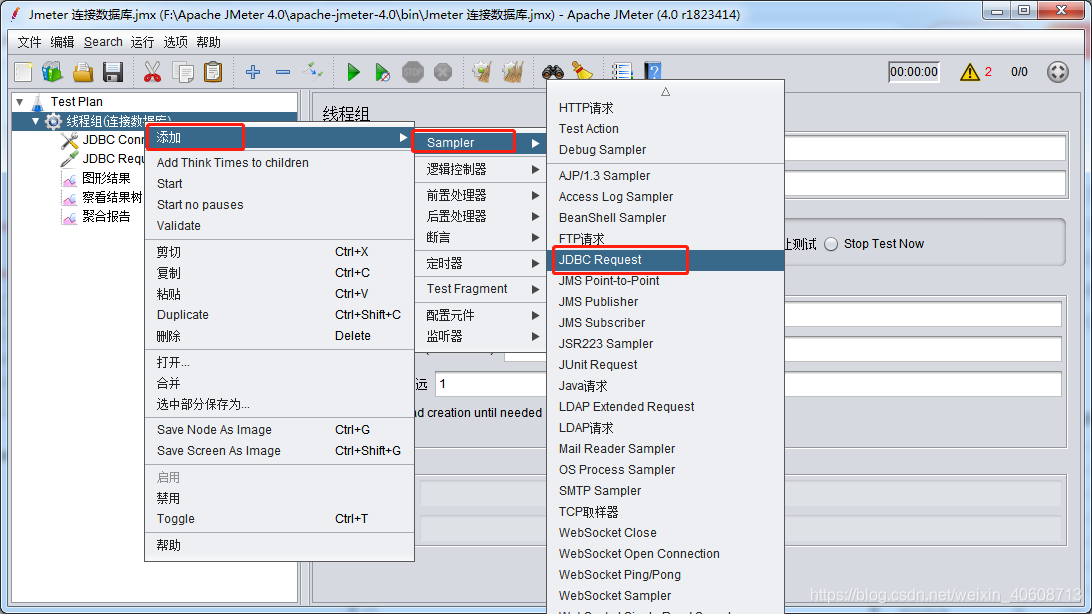This screenshot has height=614, width=1092.
Task: Open the Templates toolbar icon
Action: (x=52, y=72)
